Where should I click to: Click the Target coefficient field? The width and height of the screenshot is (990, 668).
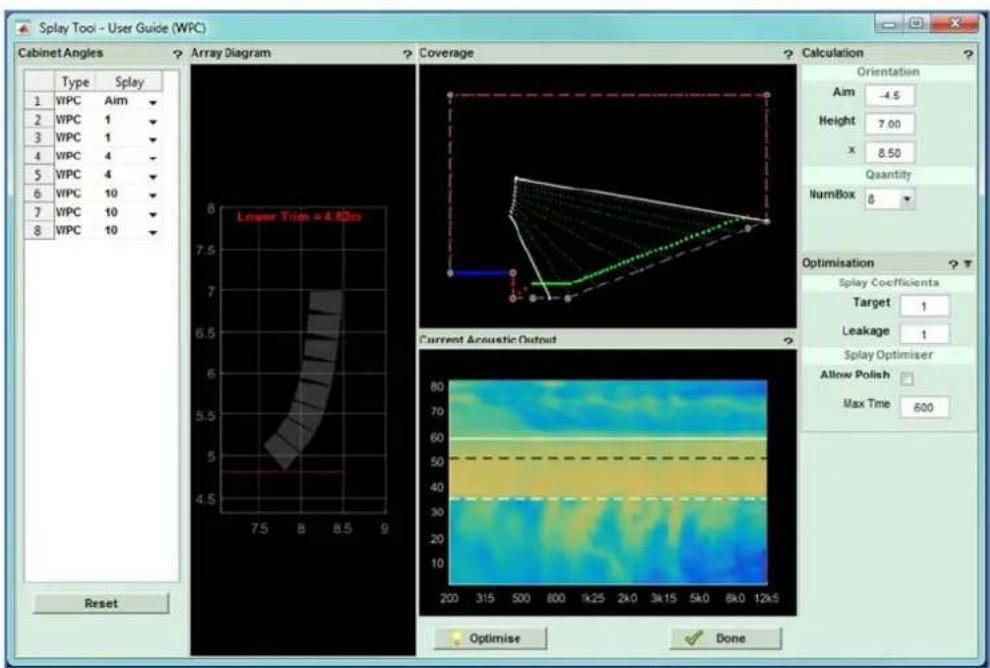924,306
